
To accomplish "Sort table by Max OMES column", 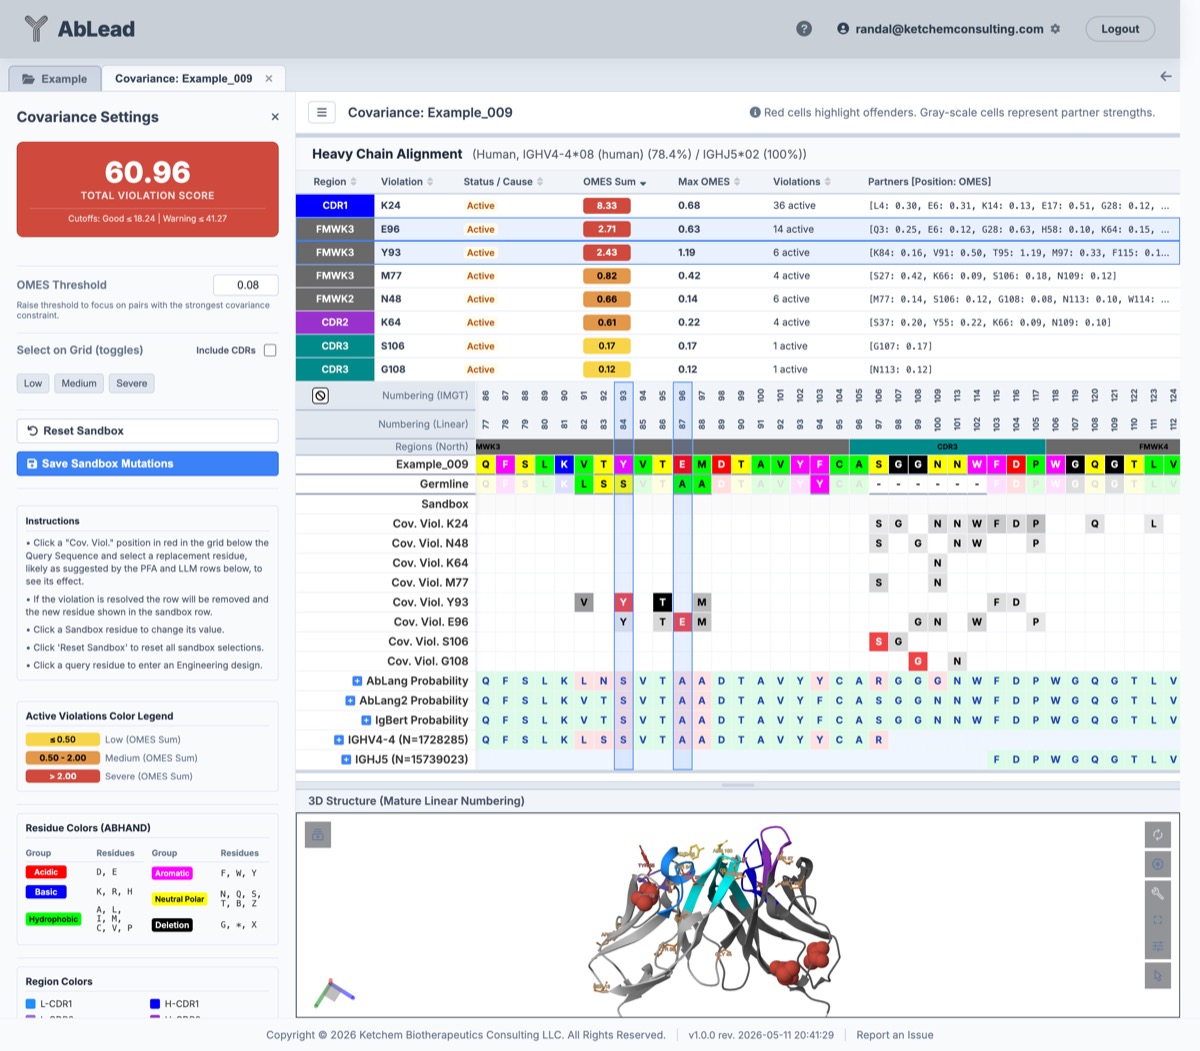I will coord(709,182).
